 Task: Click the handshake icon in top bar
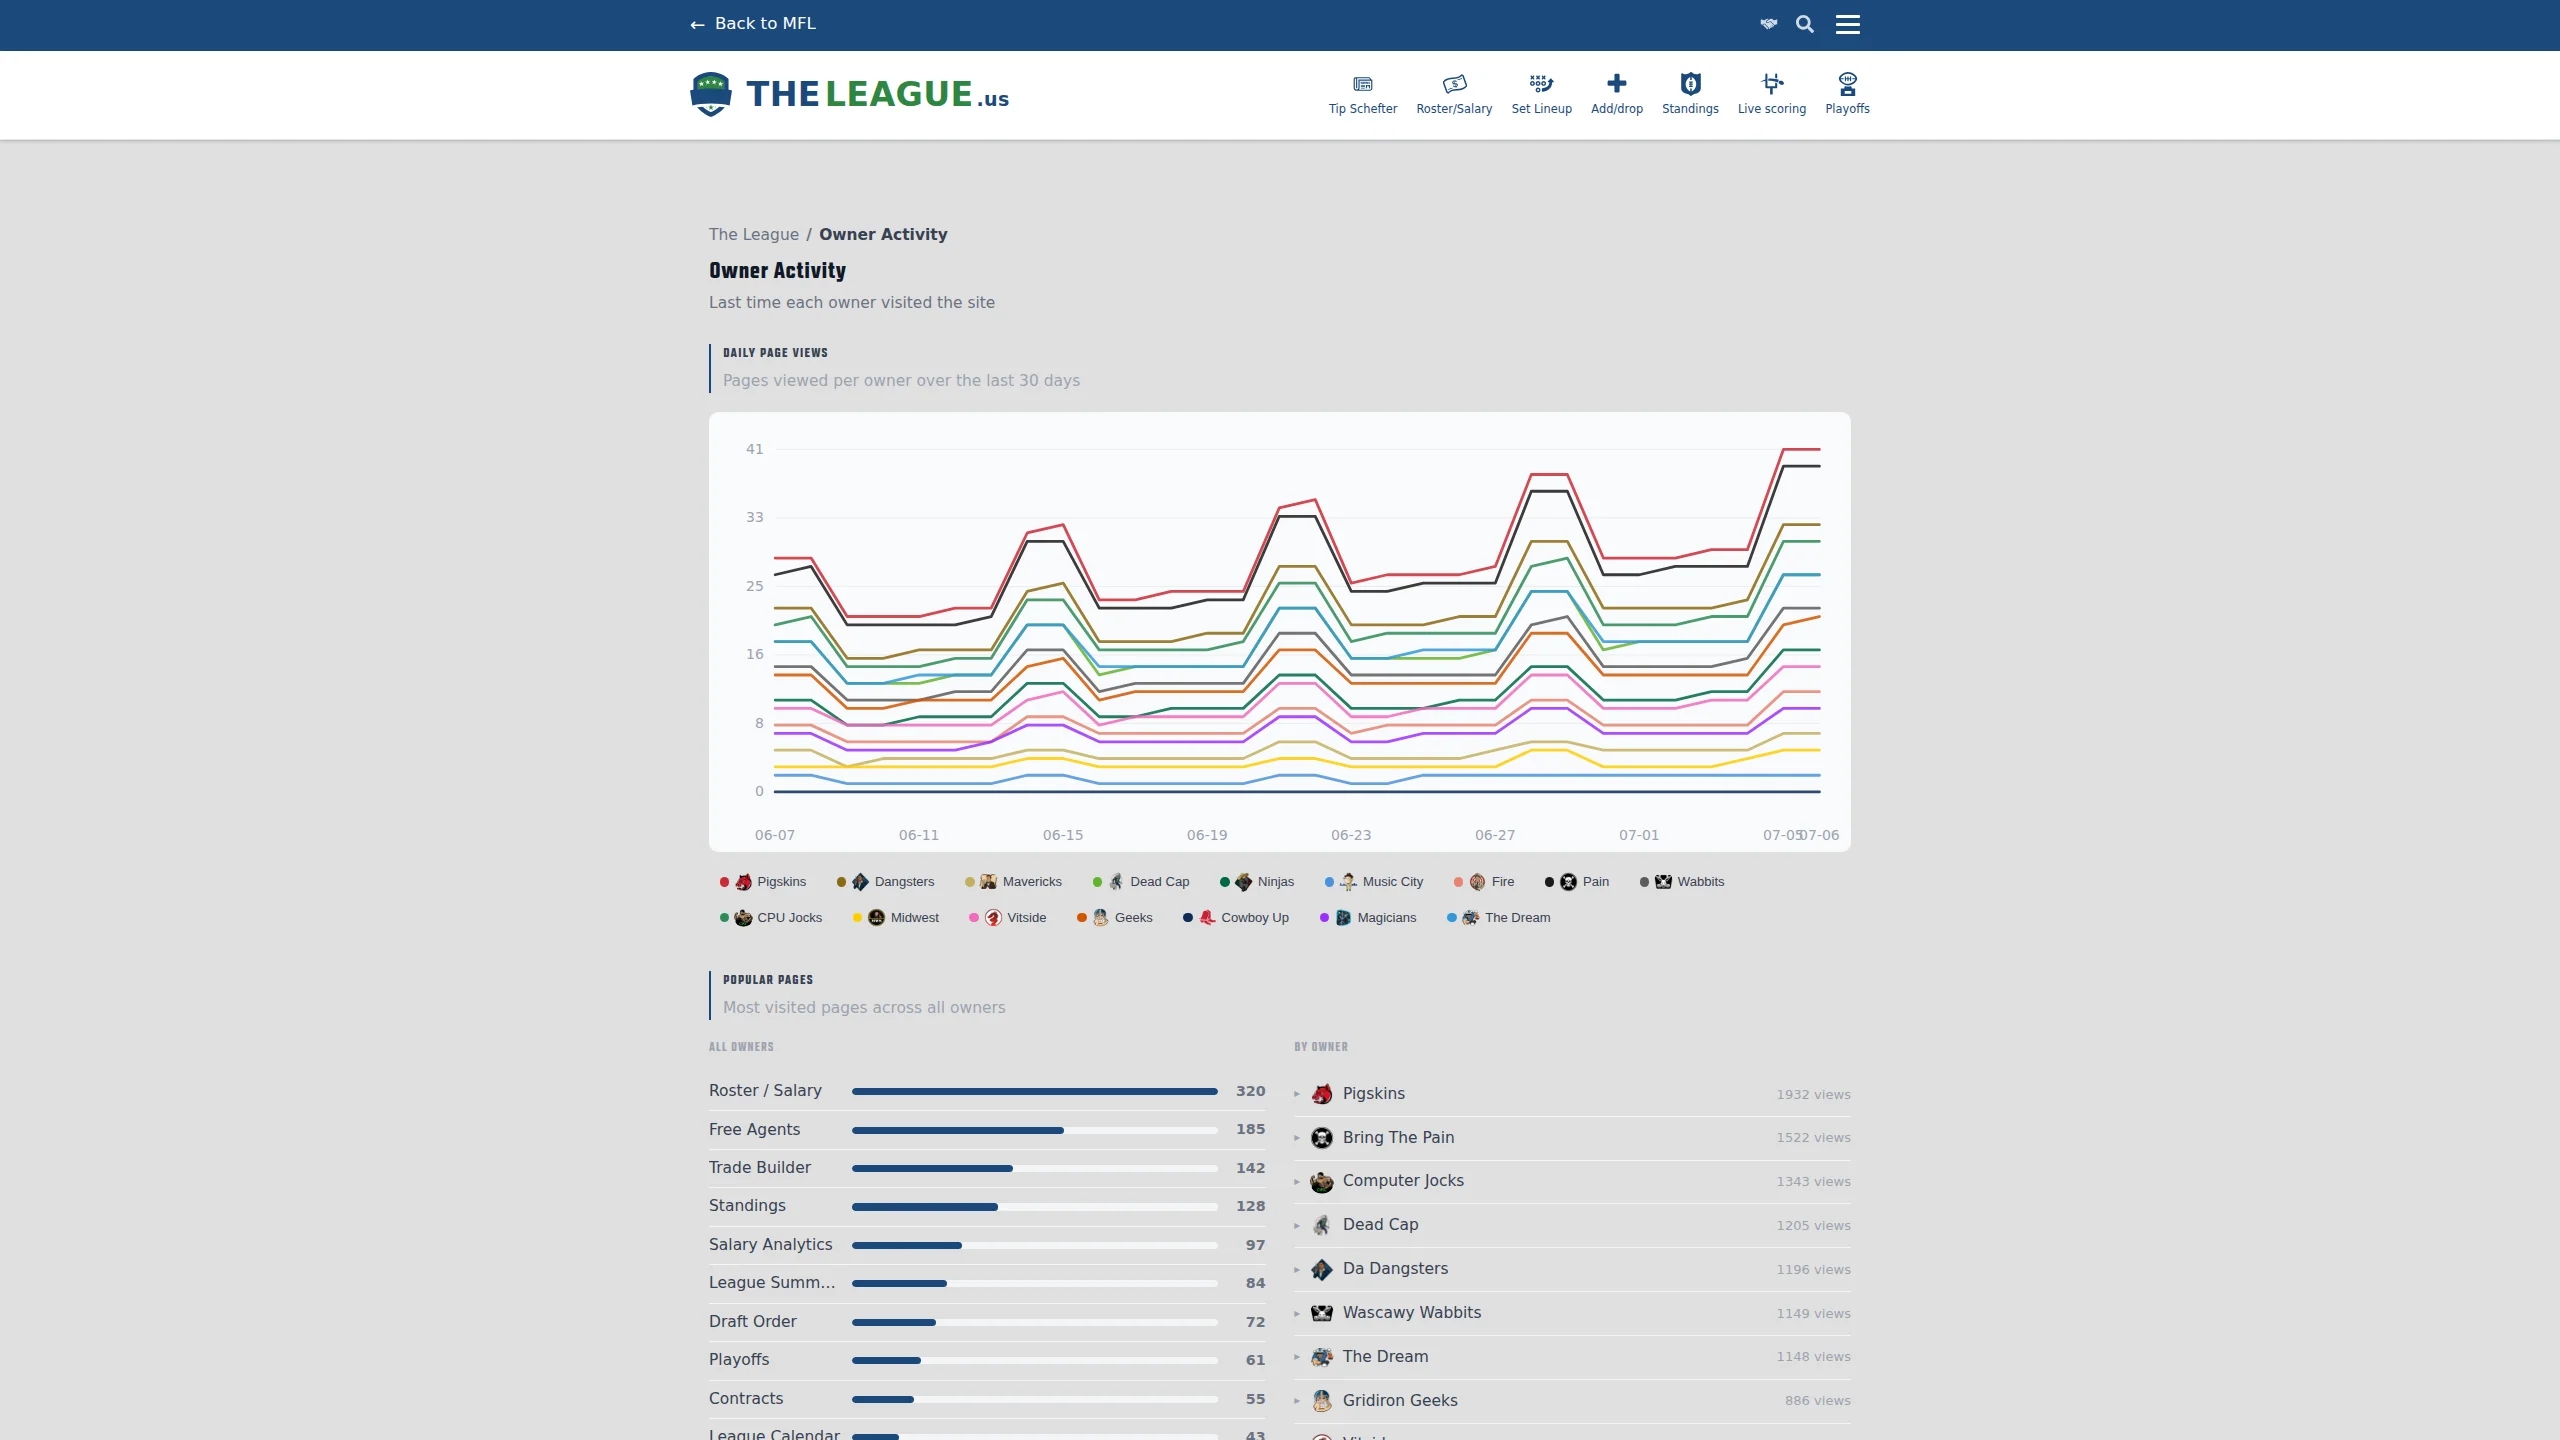coord(1768,24)
